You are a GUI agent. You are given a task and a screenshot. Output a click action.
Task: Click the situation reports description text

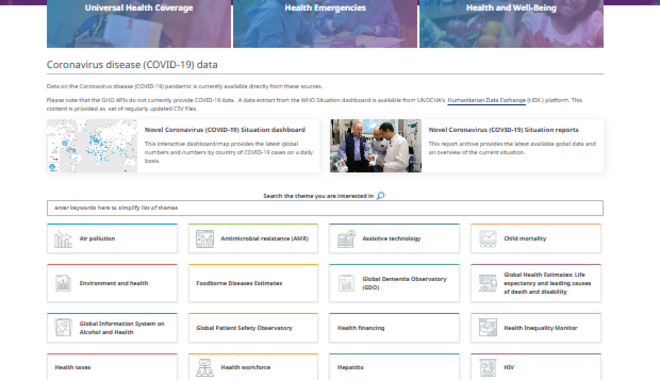(512, 148)
